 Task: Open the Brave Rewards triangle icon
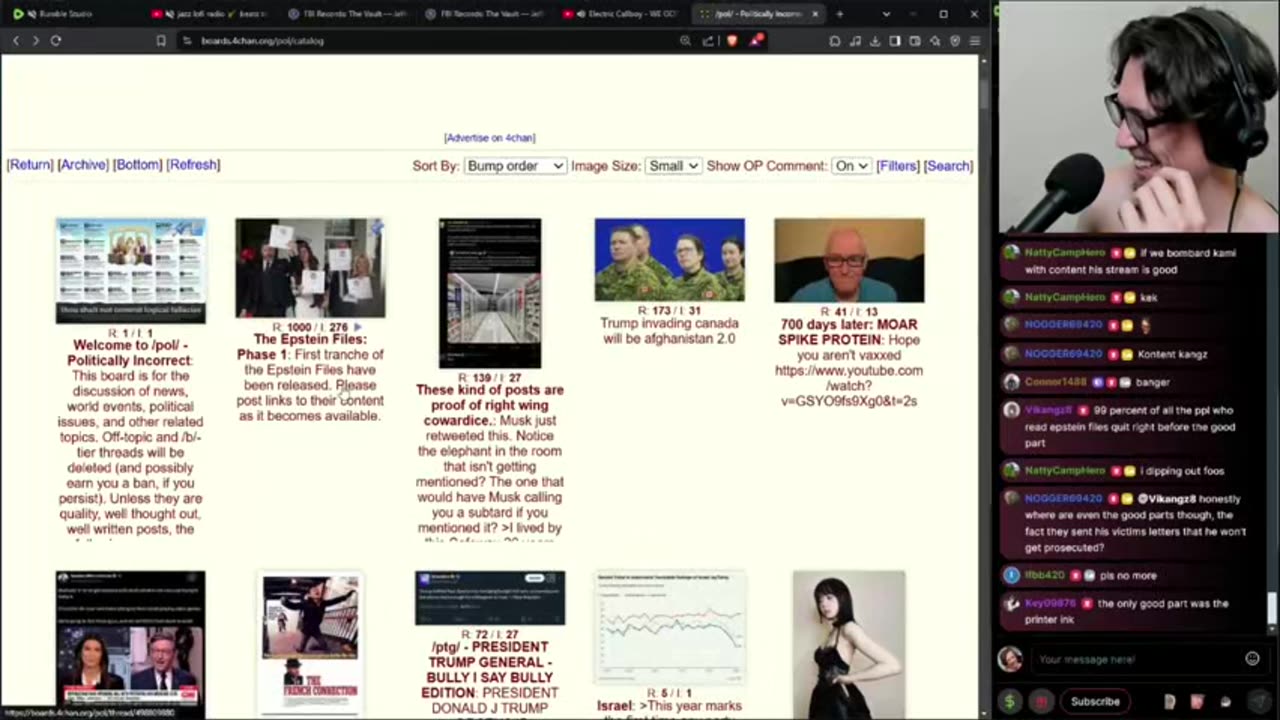758,41
